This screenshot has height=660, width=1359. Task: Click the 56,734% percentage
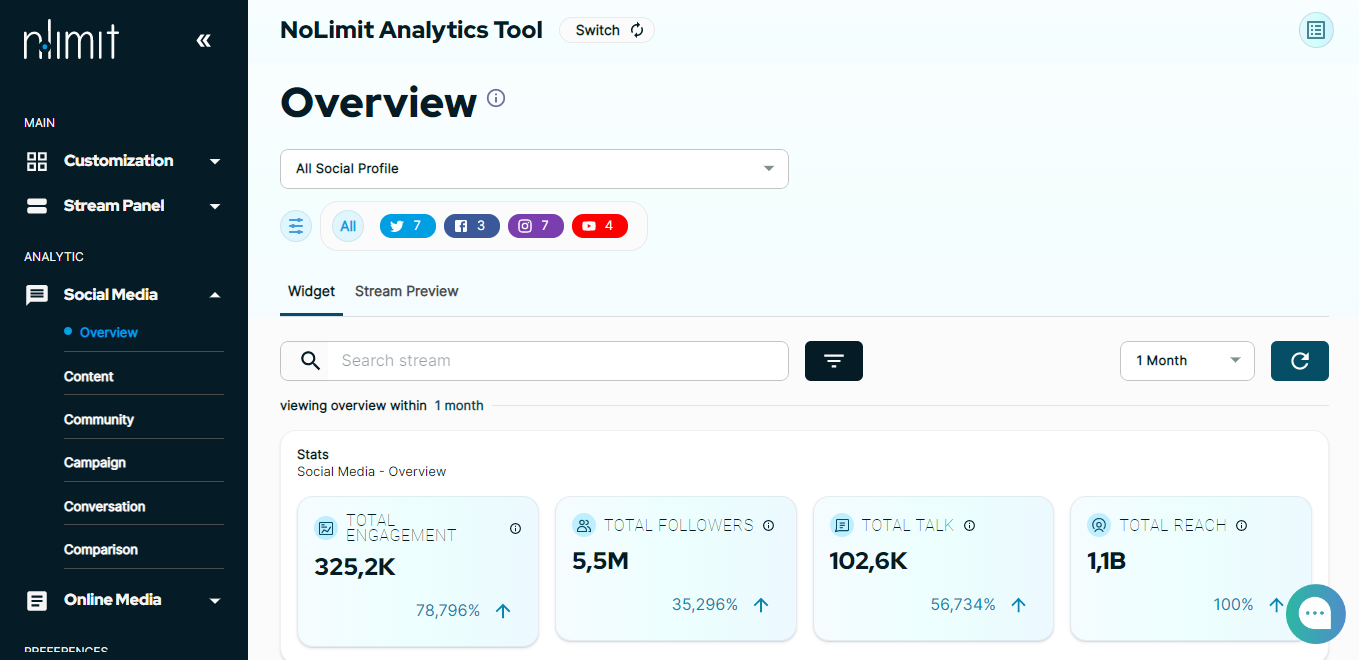(x=963, y=605)
